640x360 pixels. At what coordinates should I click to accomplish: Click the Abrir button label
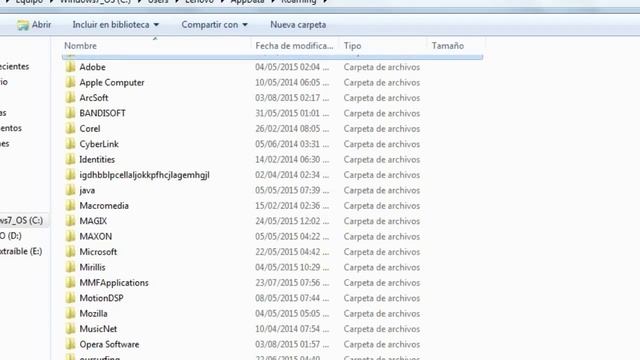pos(42,25)
